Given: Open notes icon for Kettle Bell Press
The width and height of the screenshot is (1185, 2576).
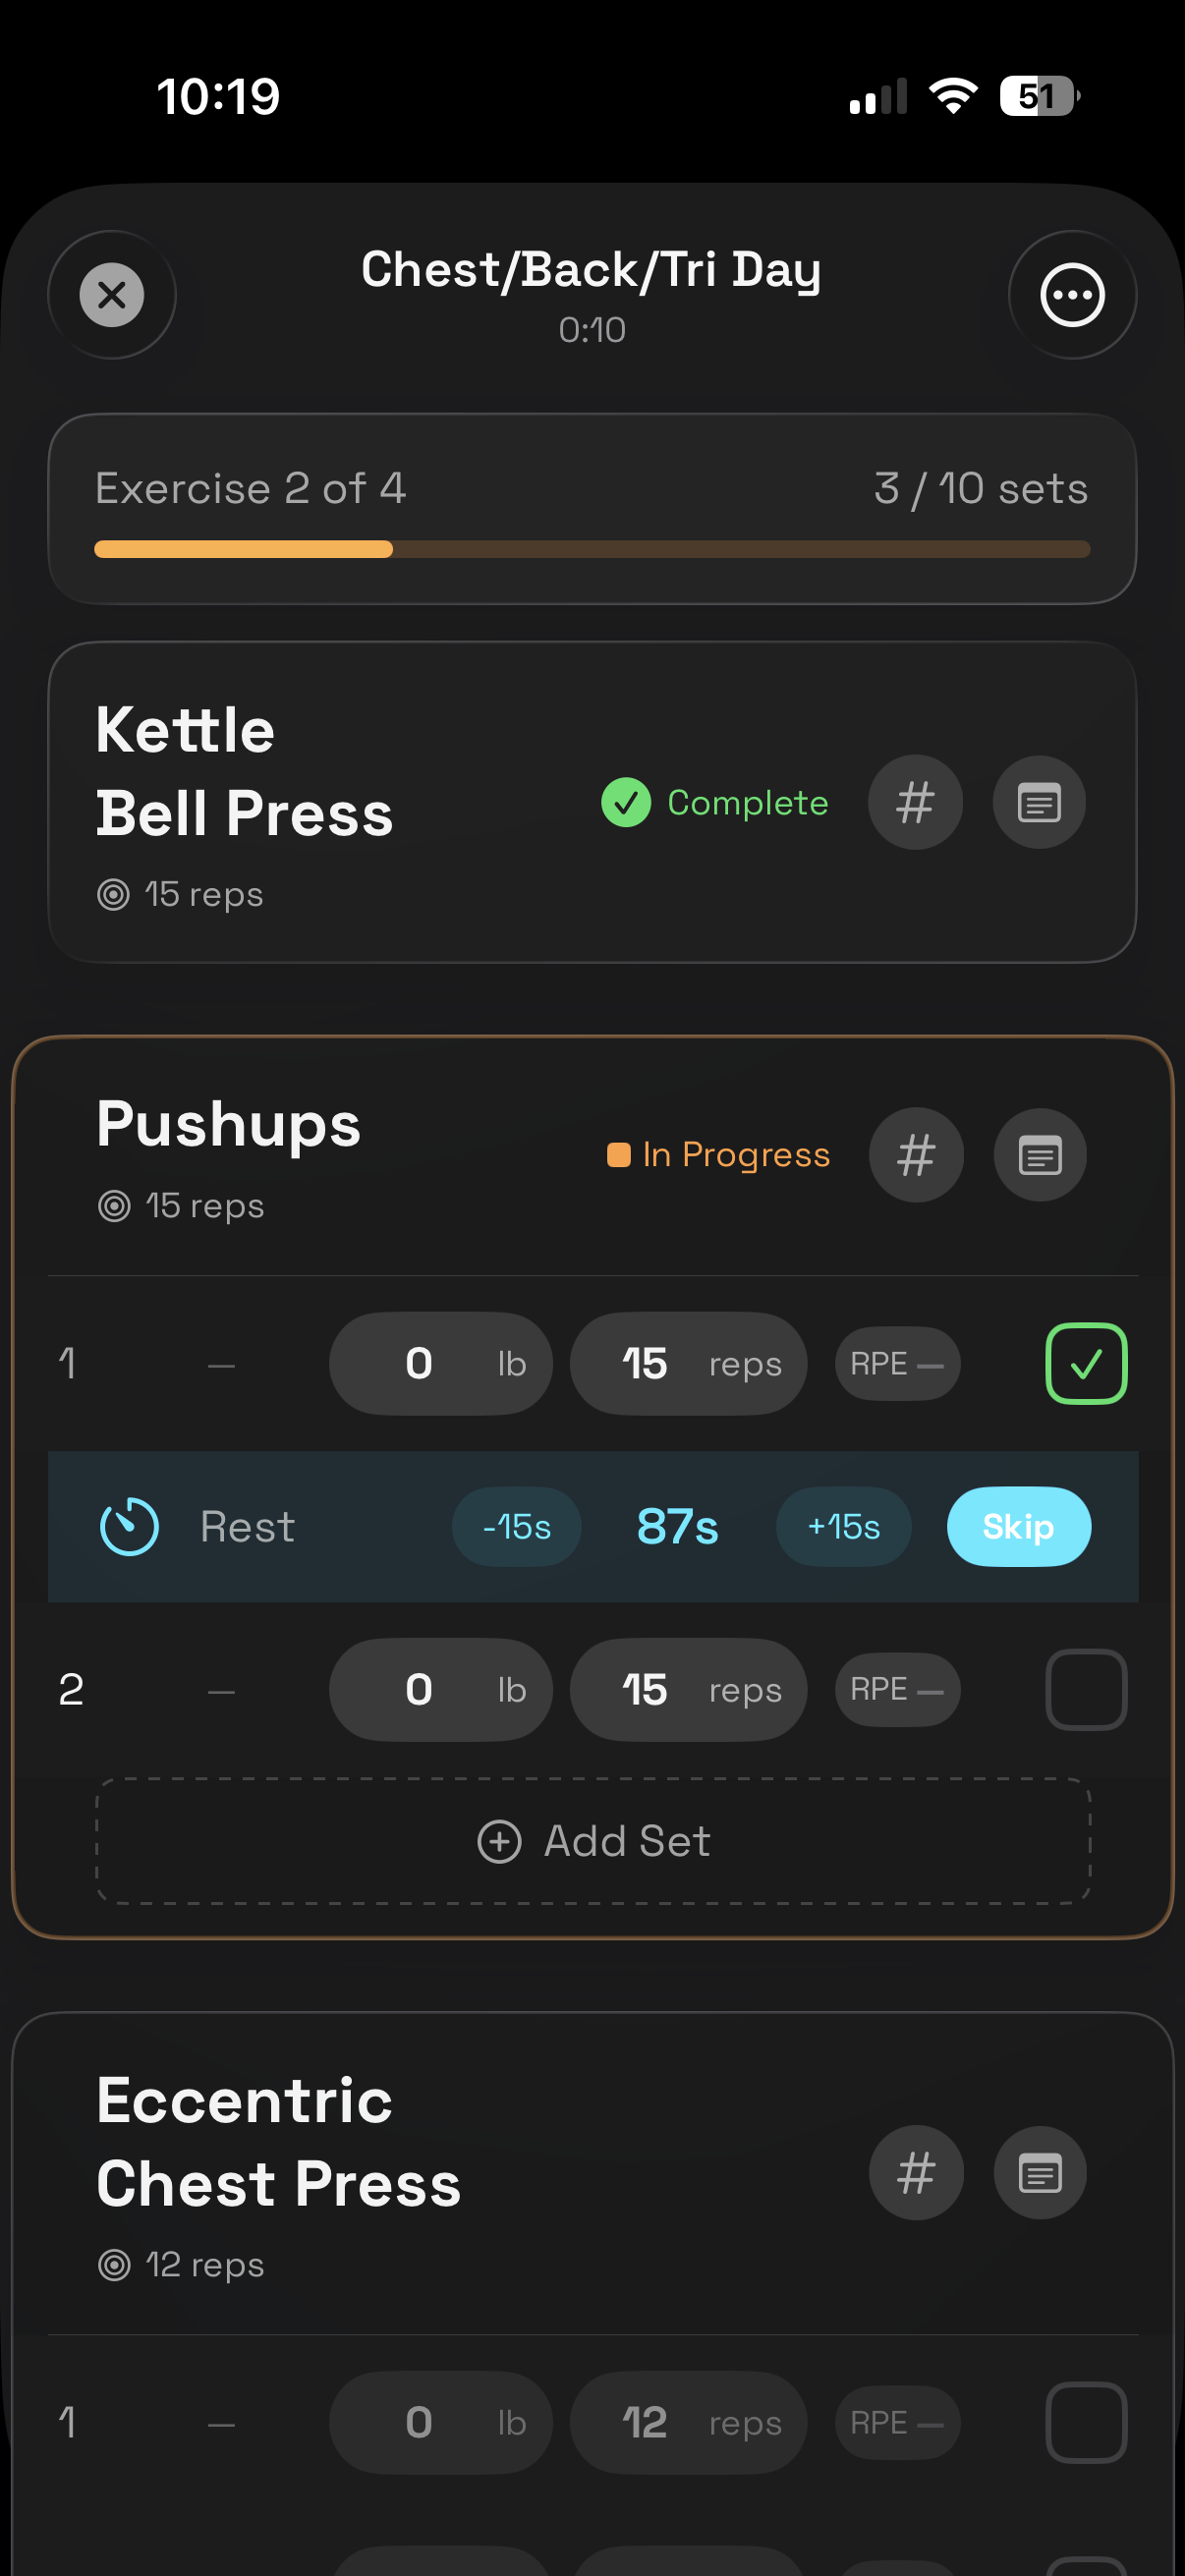Looking at the screenshot, I should [x=1039, y=802].
